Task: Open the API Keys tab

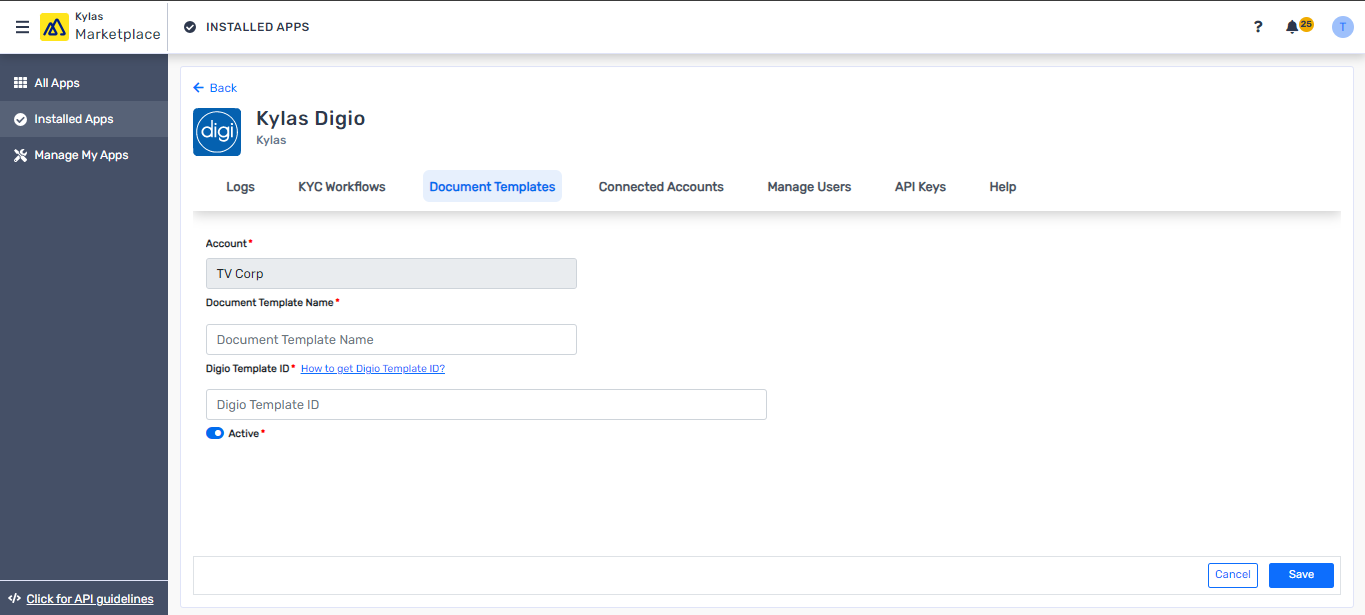Action: coord(919,186)
